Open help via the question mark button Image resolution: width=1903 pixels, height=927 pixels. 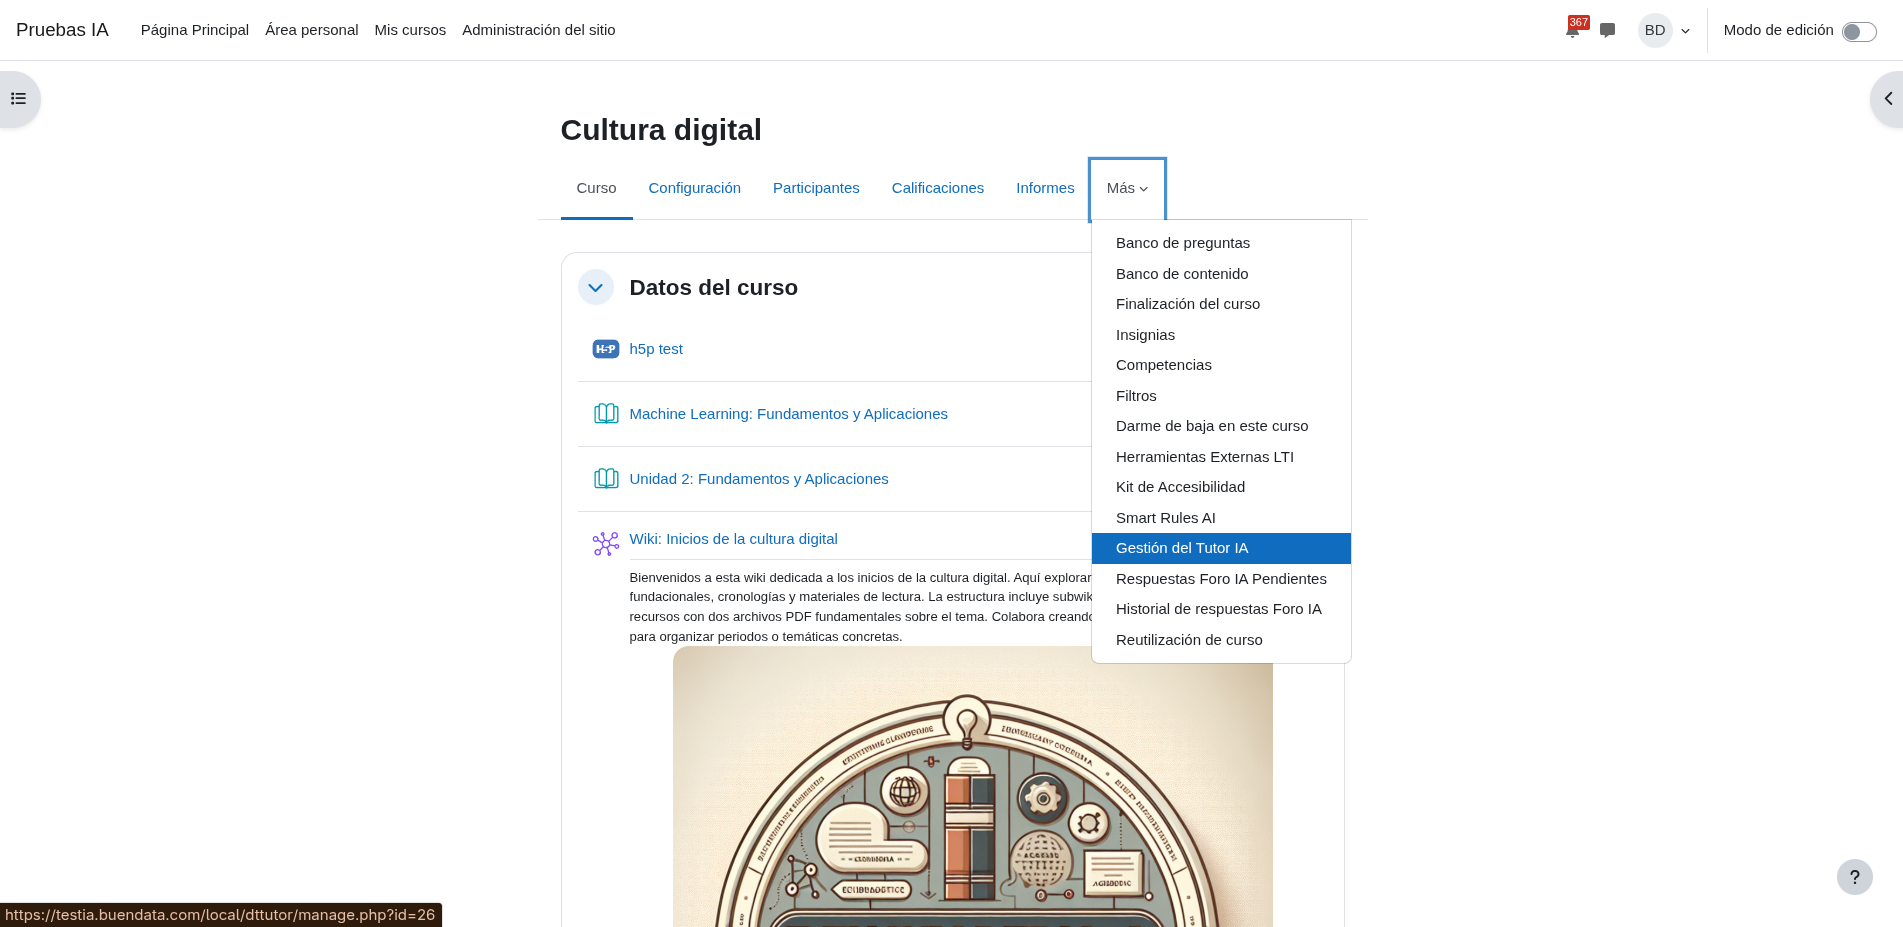1854,877
